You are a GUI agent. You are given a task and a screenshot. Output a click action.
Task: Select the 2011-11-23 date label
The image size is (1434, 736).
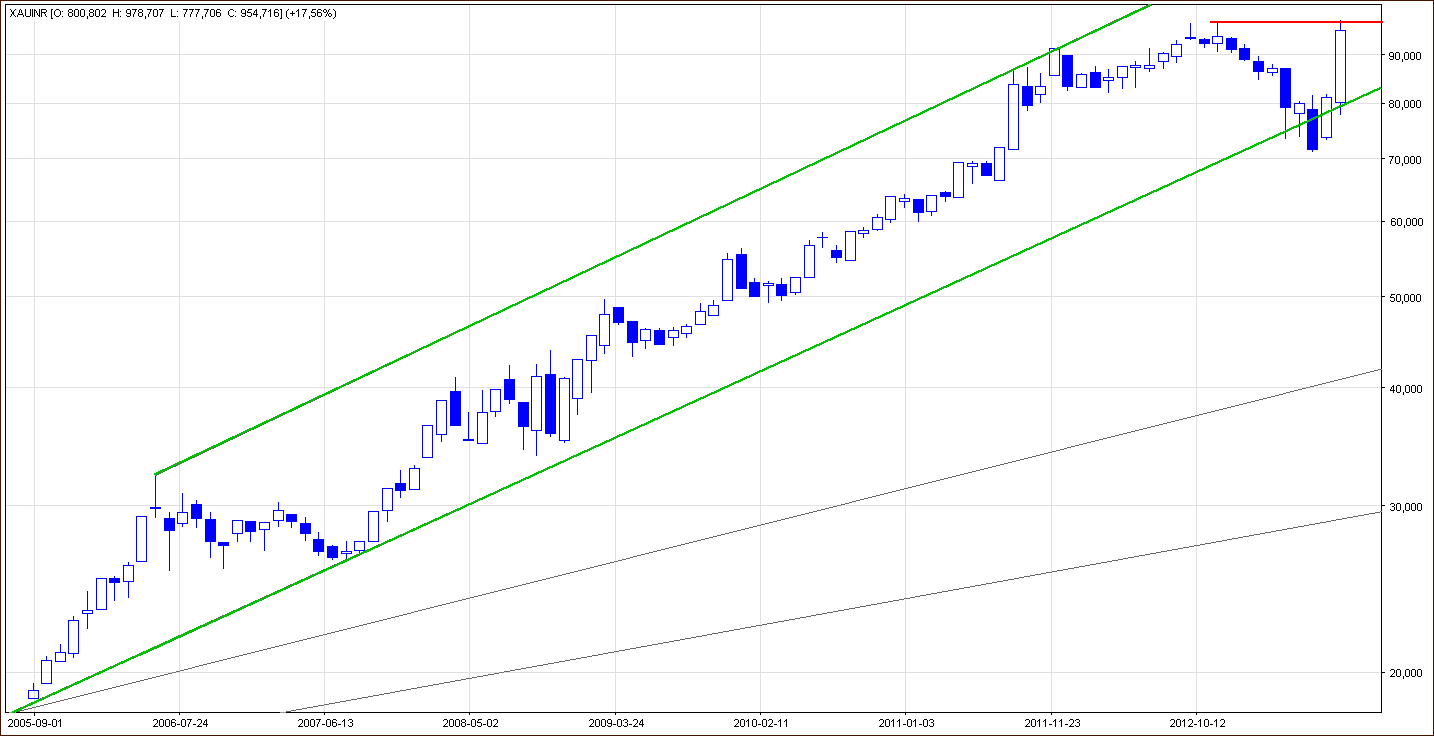point(1051,722)
